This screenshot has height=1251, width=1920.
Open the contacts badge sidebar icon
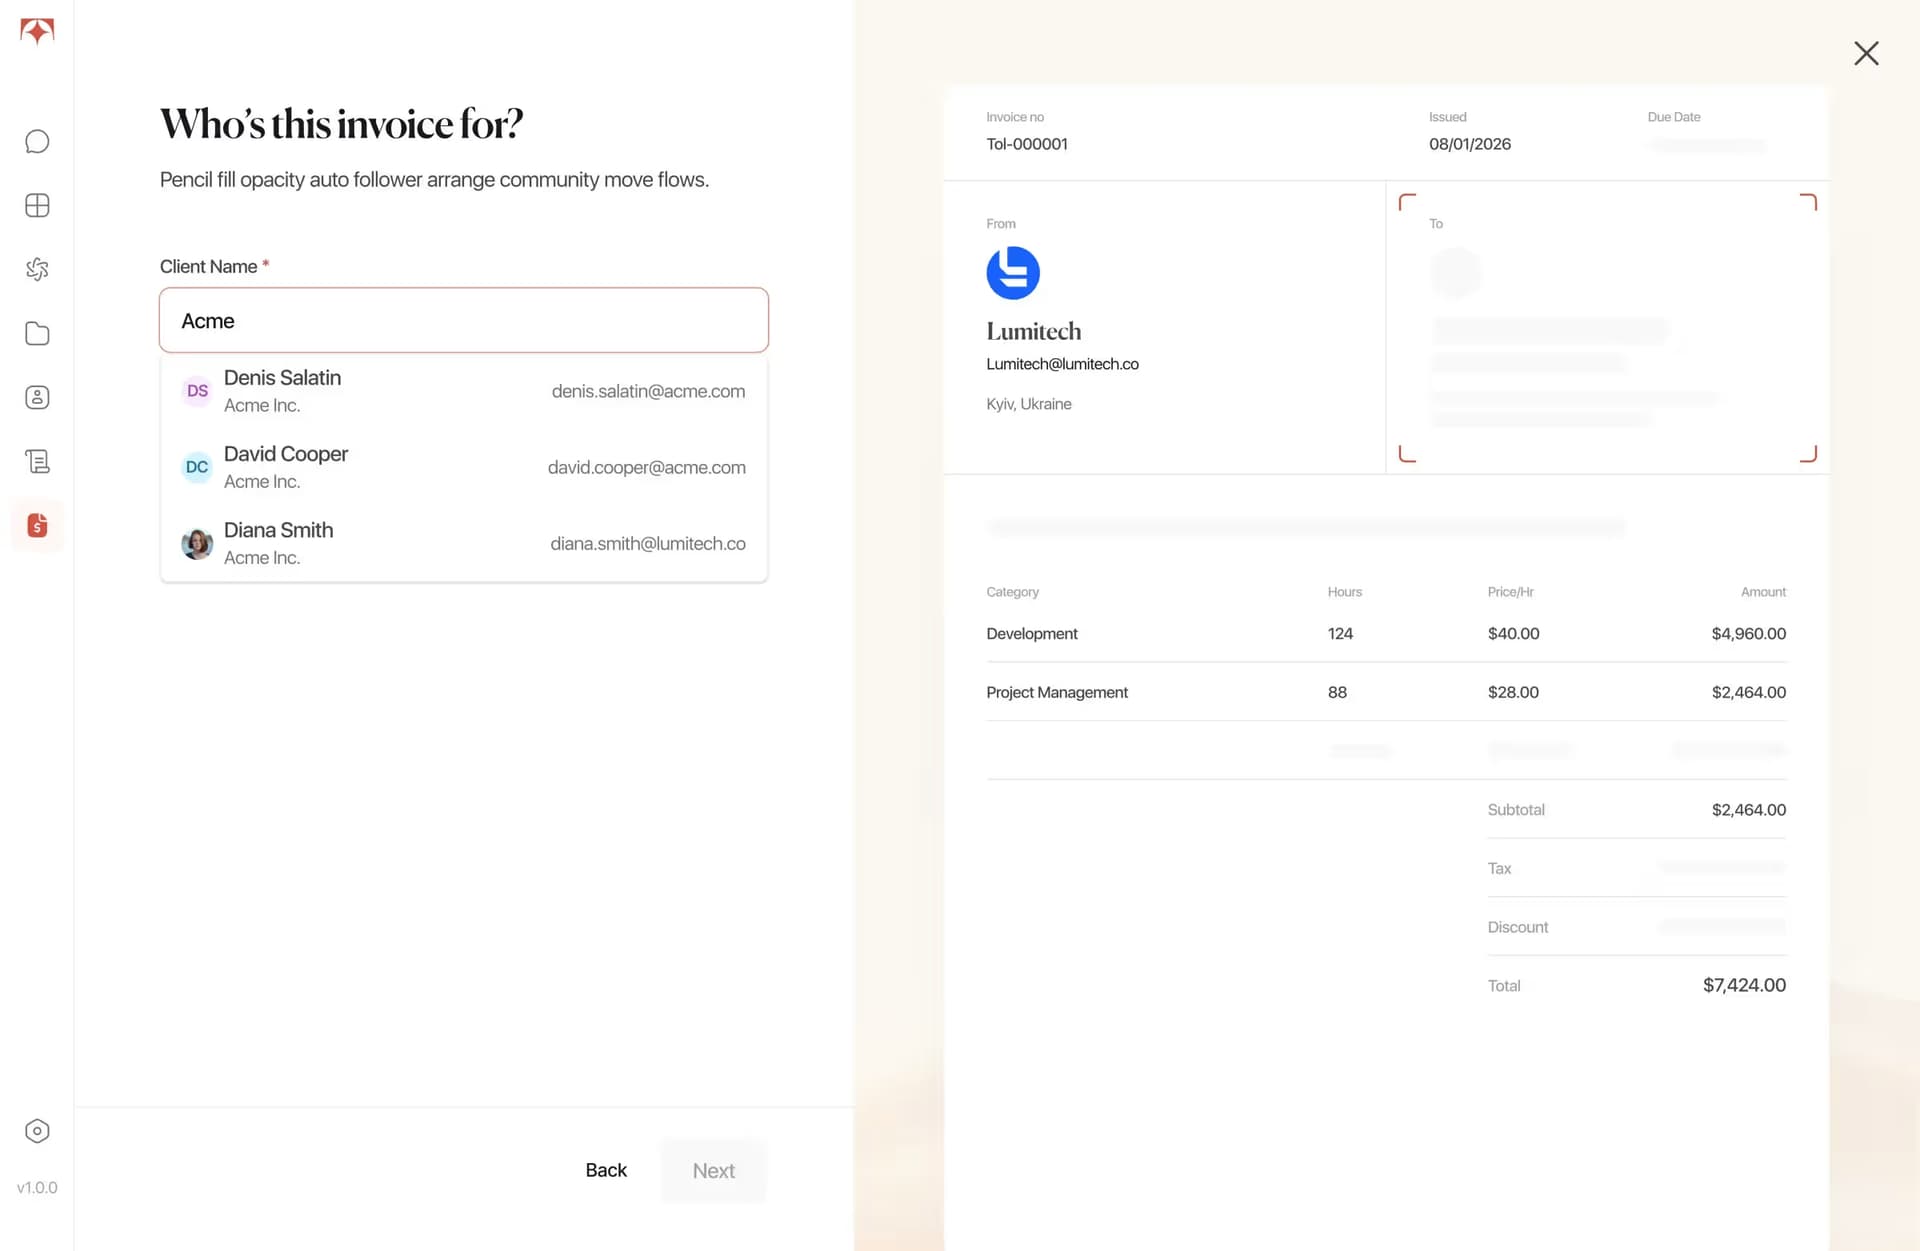pos(37,397)
